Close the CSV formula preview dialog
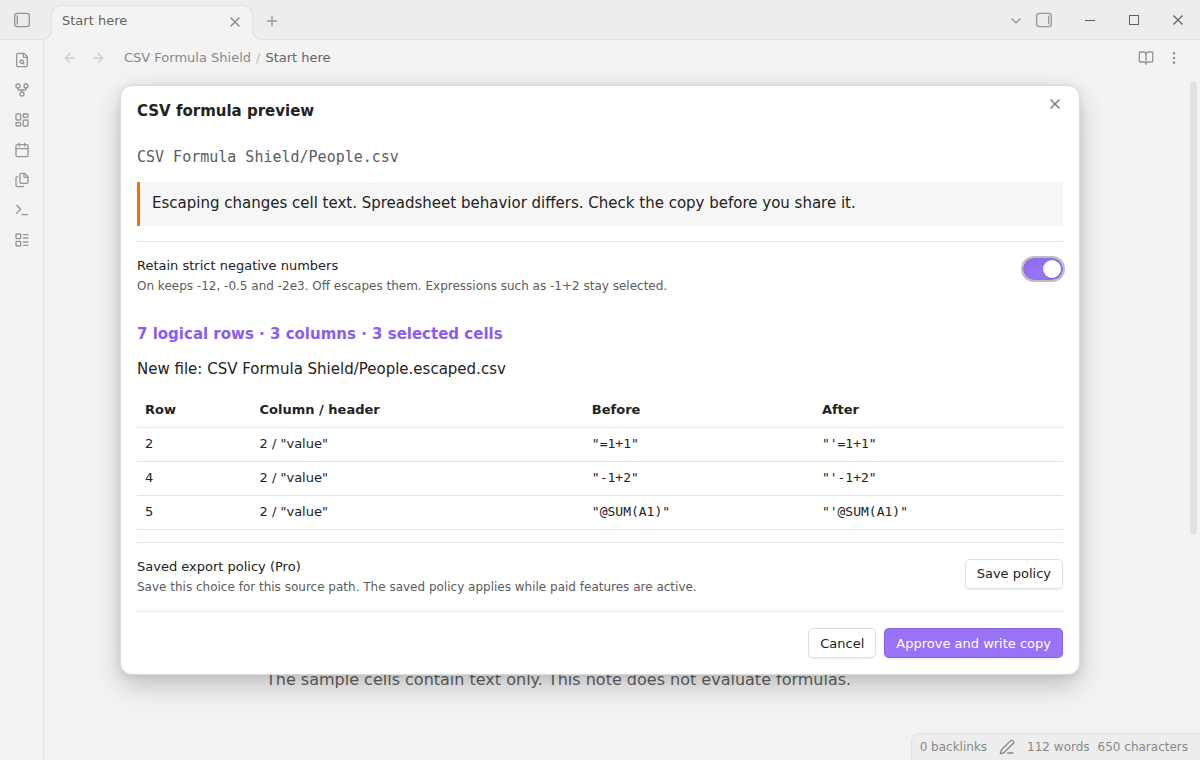The width and height of the screenshot is (1200, 760). pos(1054,104)
